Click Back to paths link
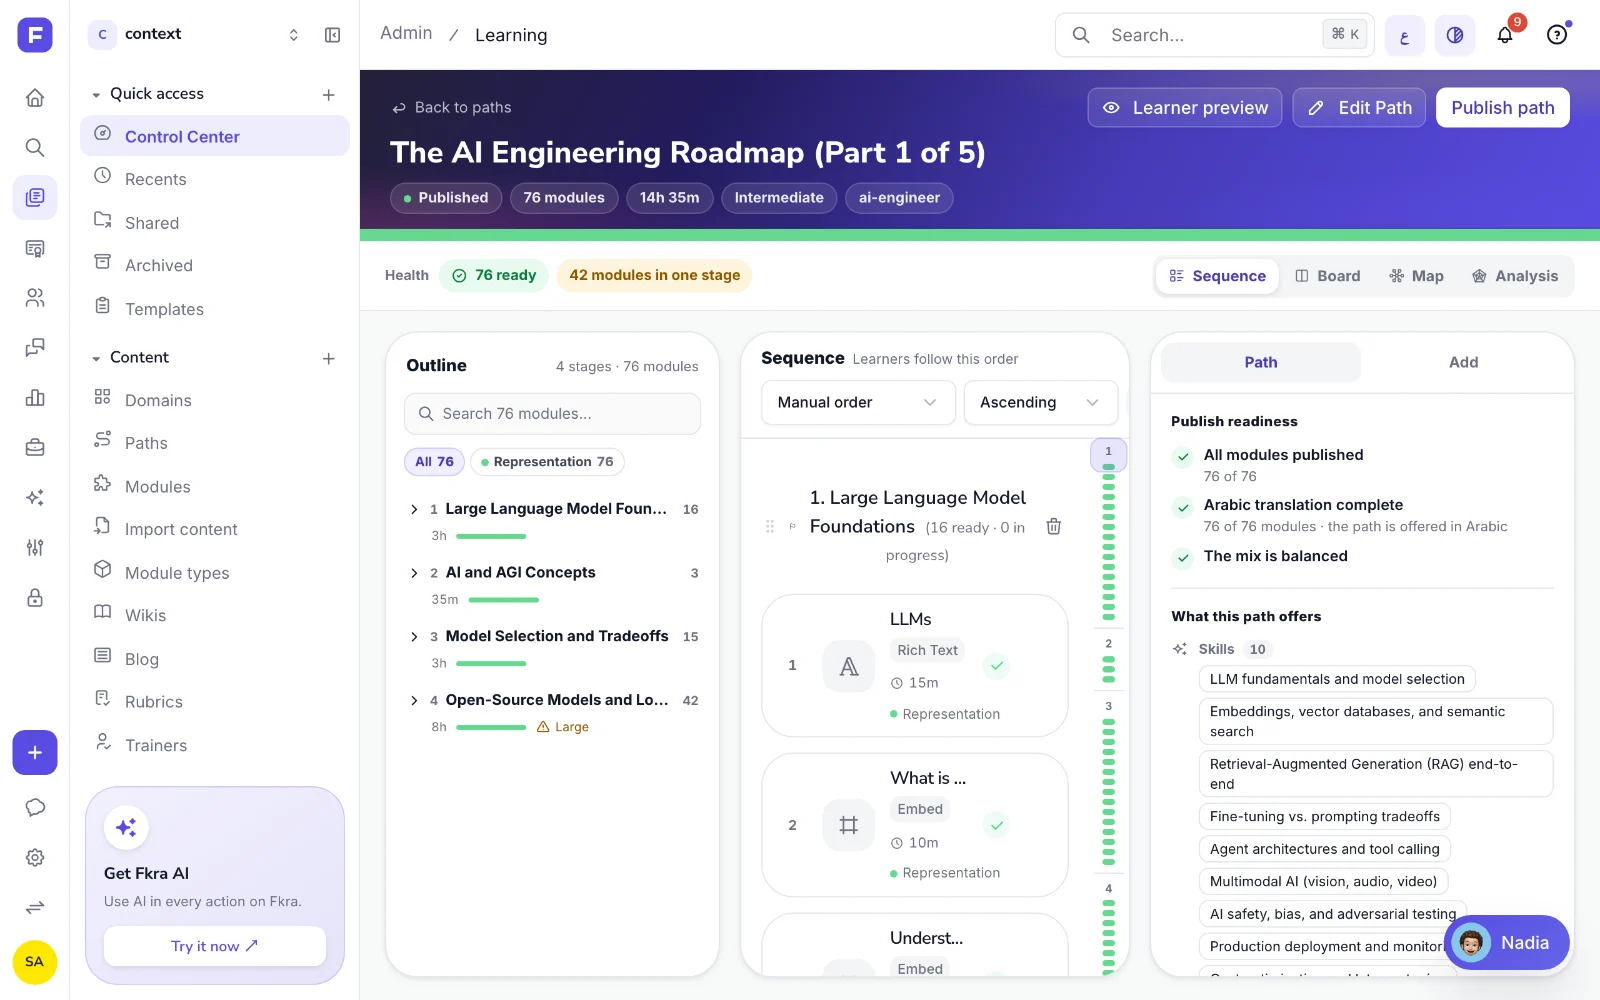This screenshot has height=1000, width=1600. click(451, 107)
